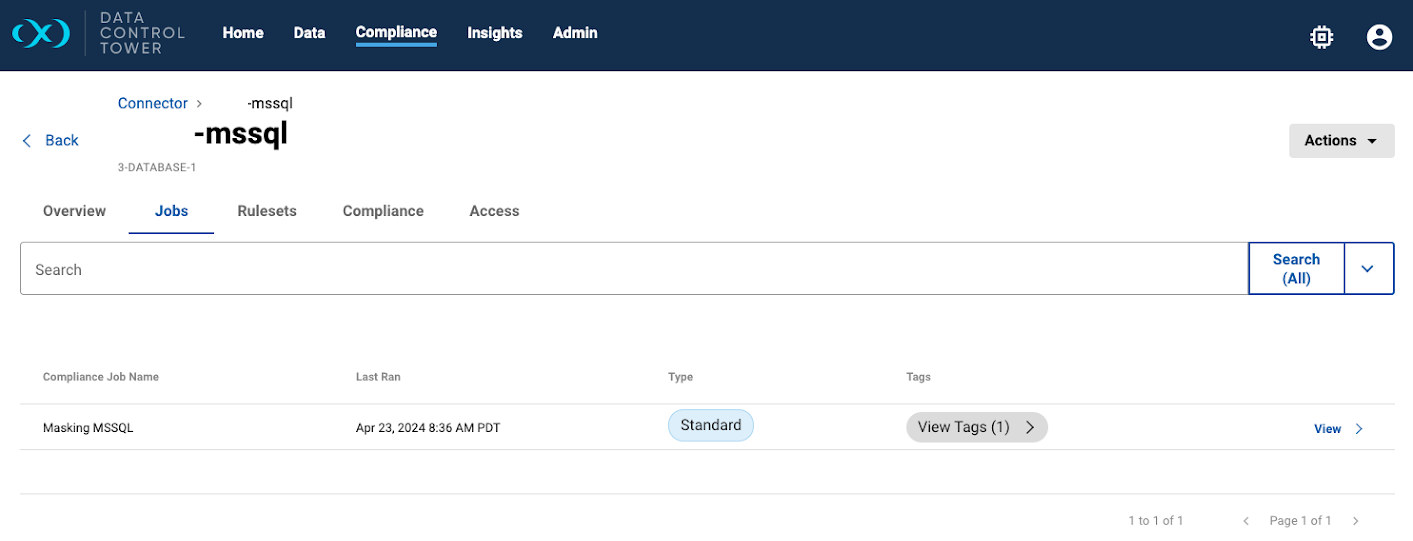Go to next page using right chevron

tap(1356, 521)
